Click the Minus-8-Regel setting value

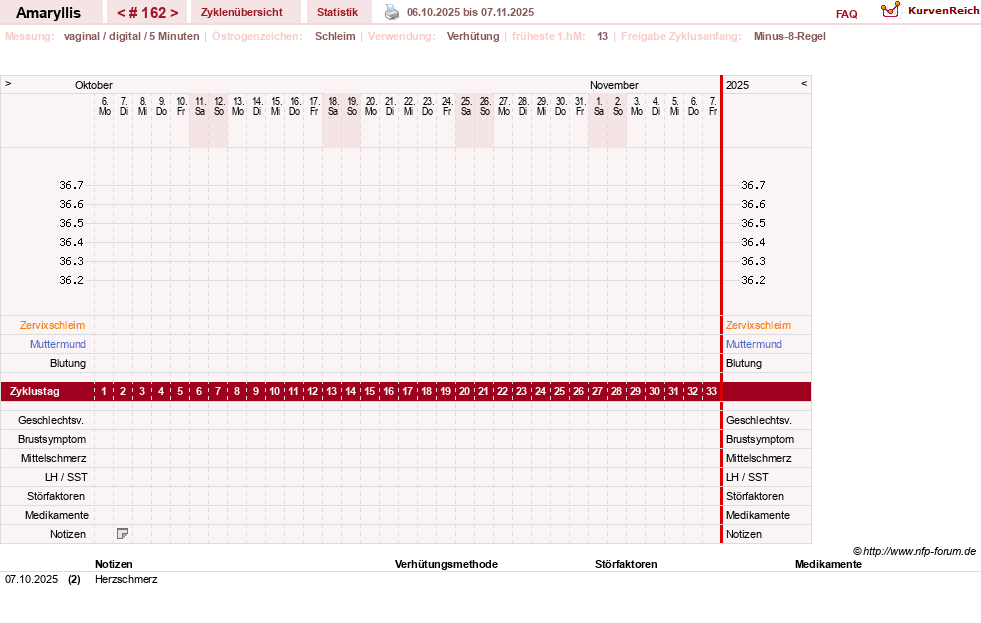[x=790, y=36]
